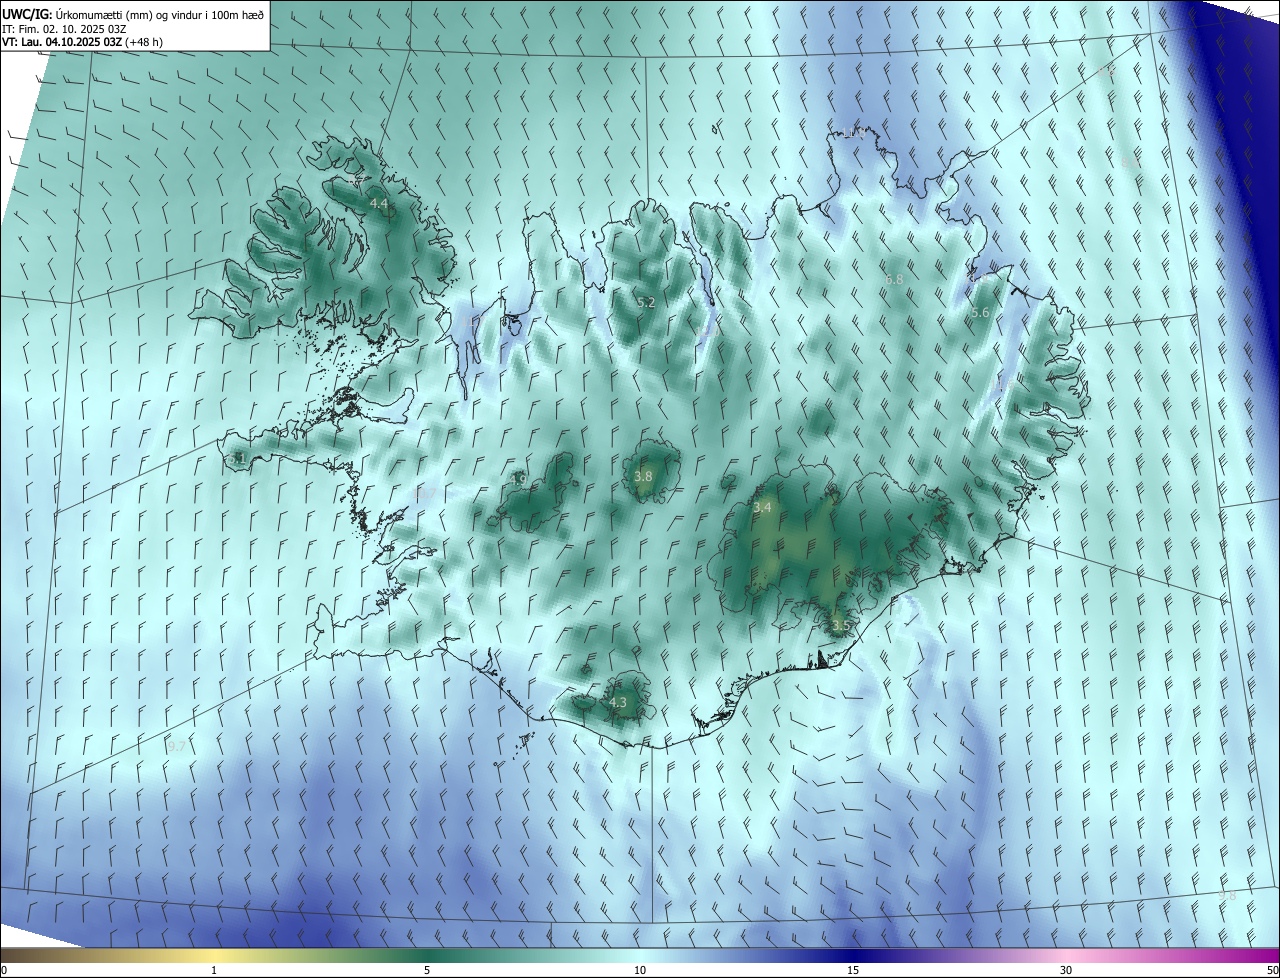Image resolution: width=1280 pixels, height=978 pixels.
Task: Click the 5.6 value near the east coast
Action: tap(980, 313)
